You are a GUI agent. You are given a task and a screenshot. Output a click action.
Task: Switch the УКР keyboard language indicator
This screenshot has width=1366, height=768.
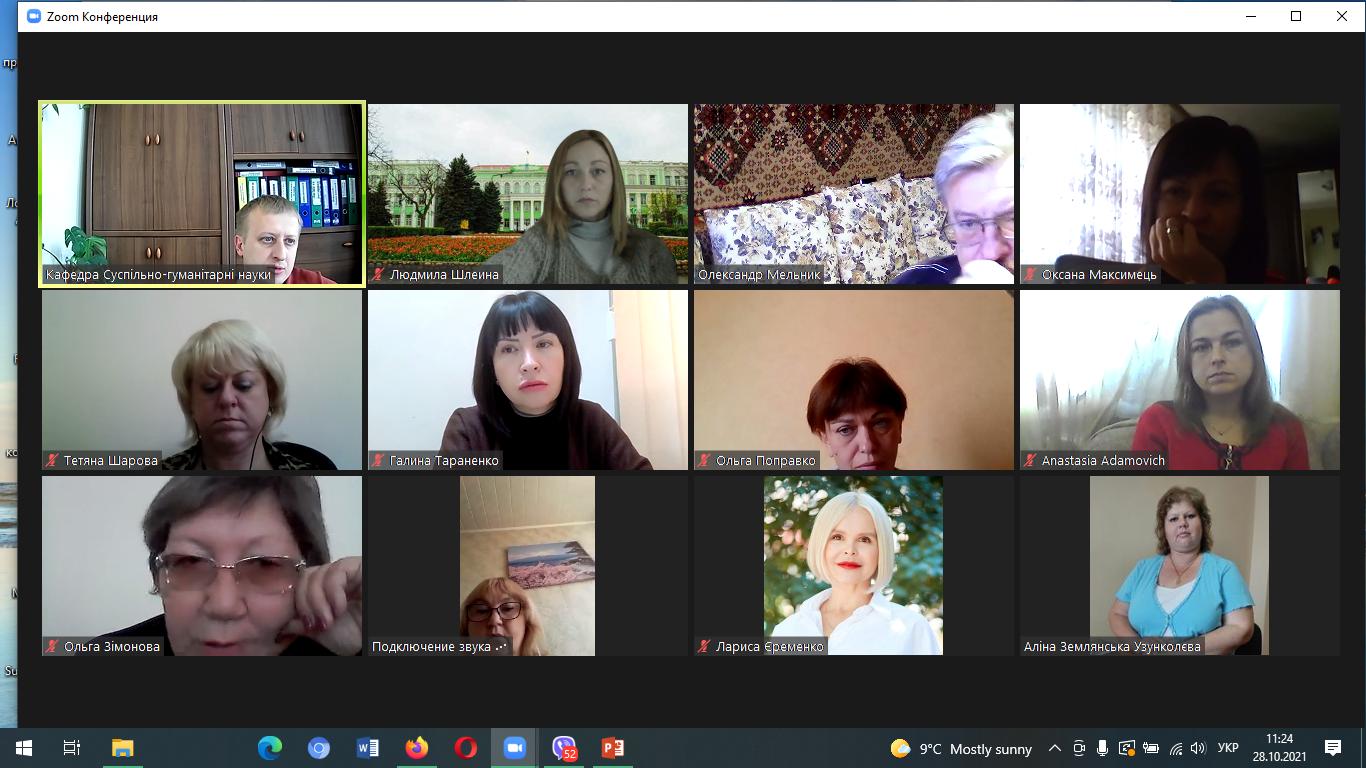coord(1229,748)
